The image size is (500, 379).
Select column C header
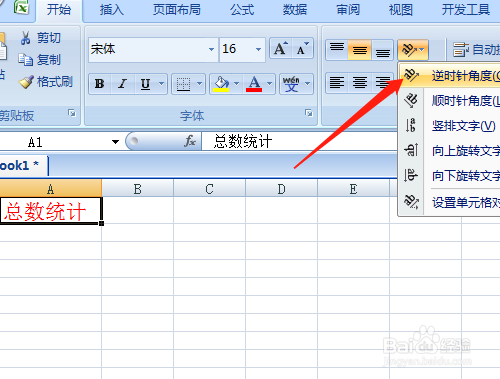209,189
